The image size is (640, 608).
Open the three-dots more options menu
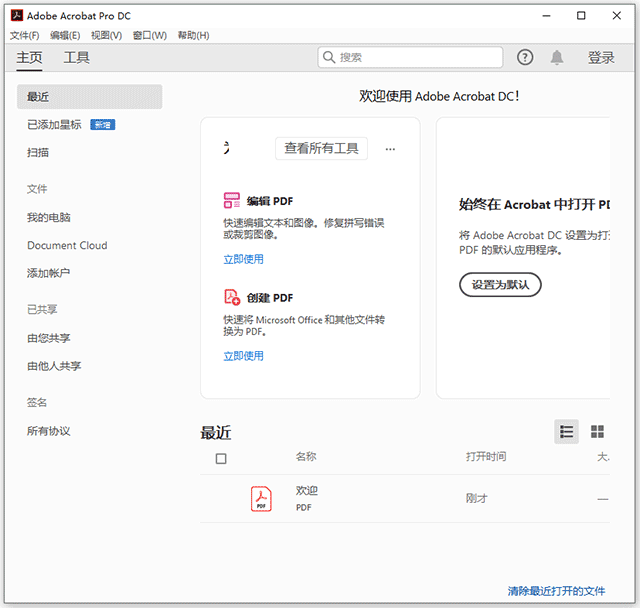coord(390,149)
